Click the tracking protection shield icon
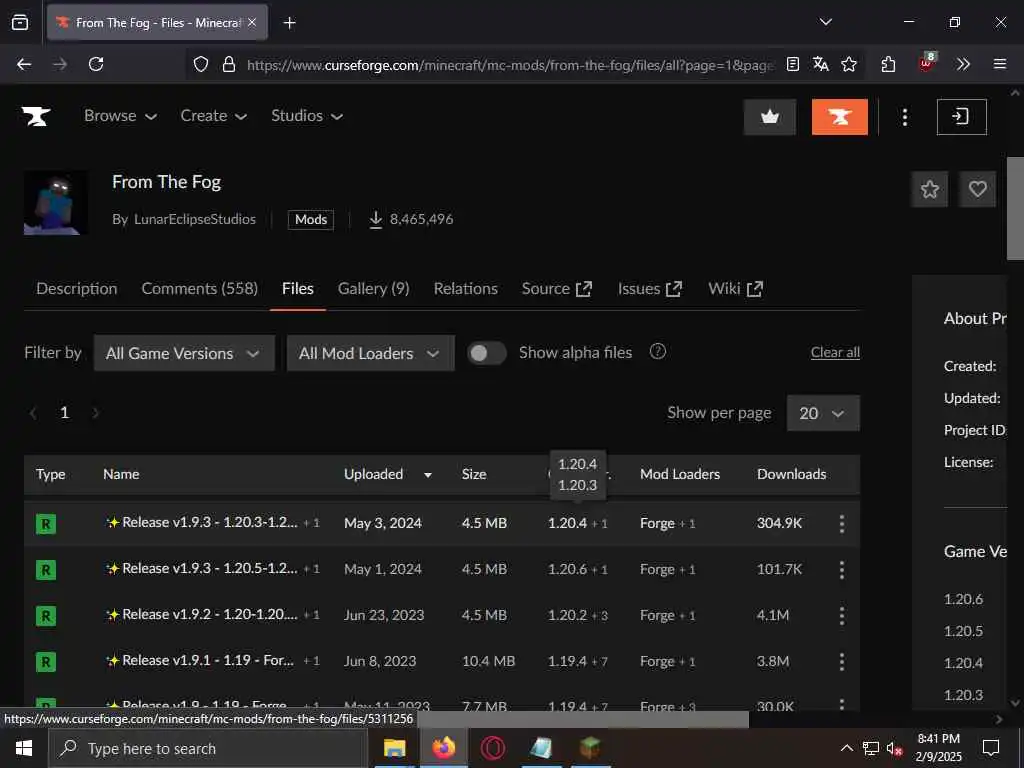 200,64
